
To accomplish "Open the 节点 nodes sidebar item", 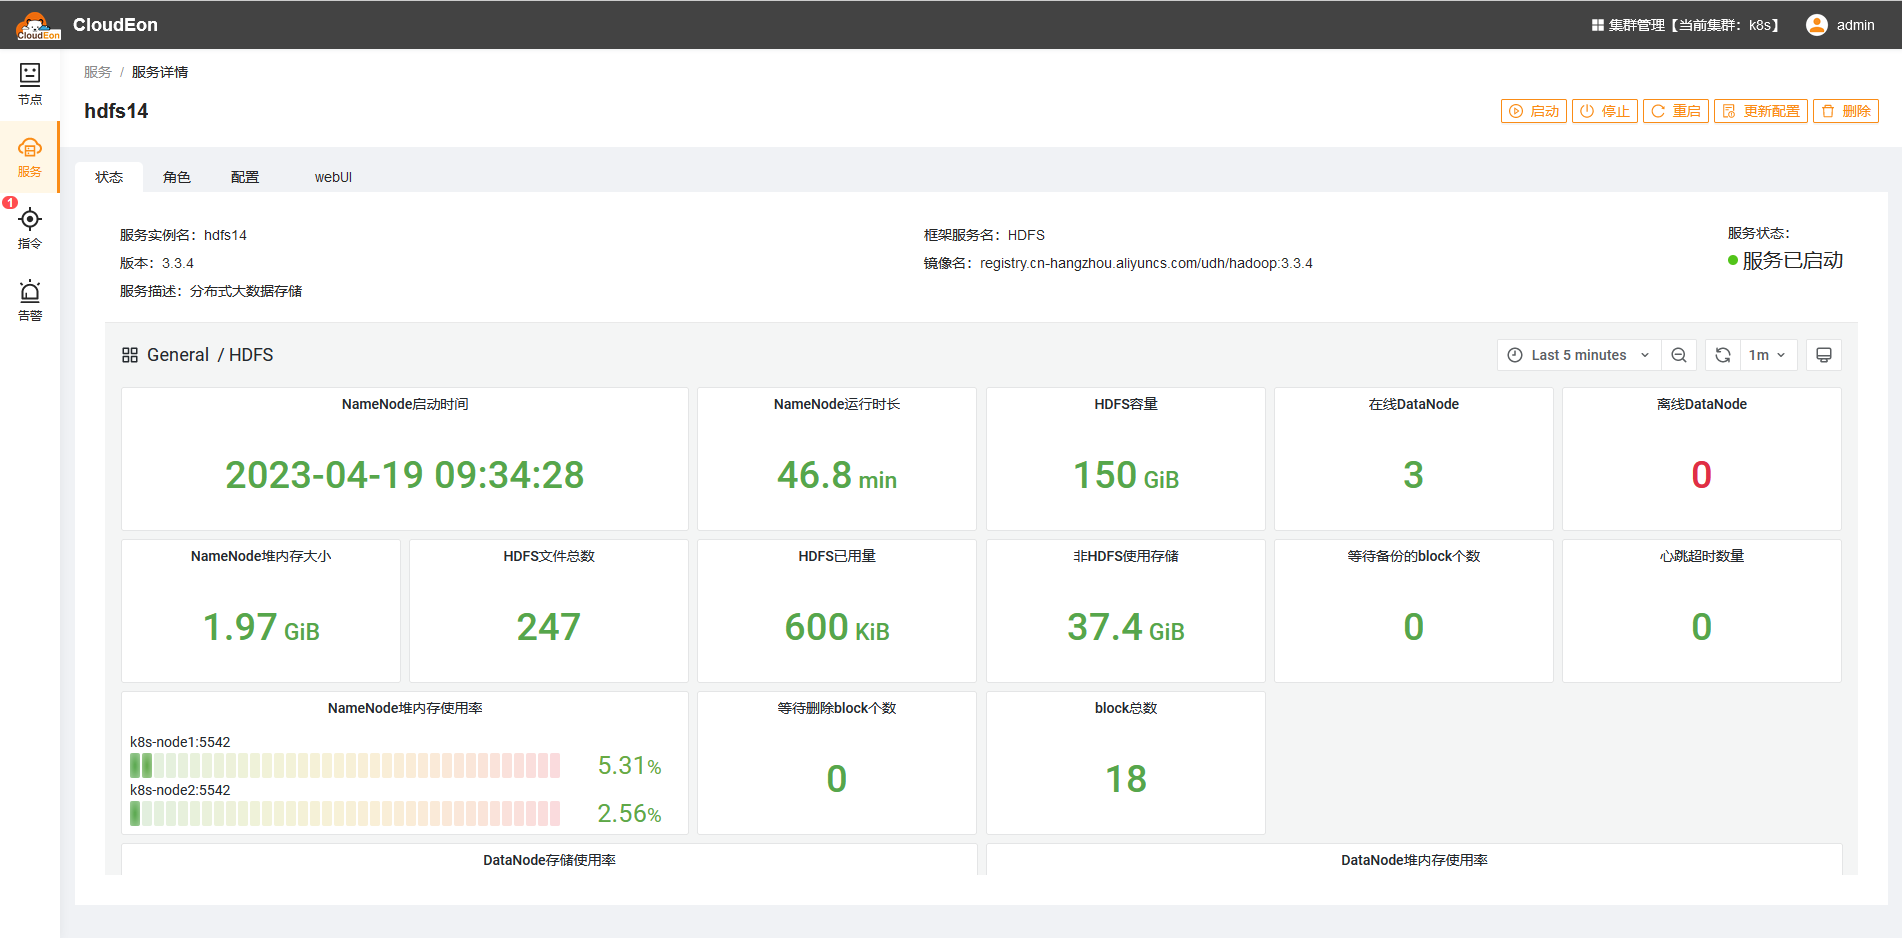I will pyautogui.click(x=30, y=85).
